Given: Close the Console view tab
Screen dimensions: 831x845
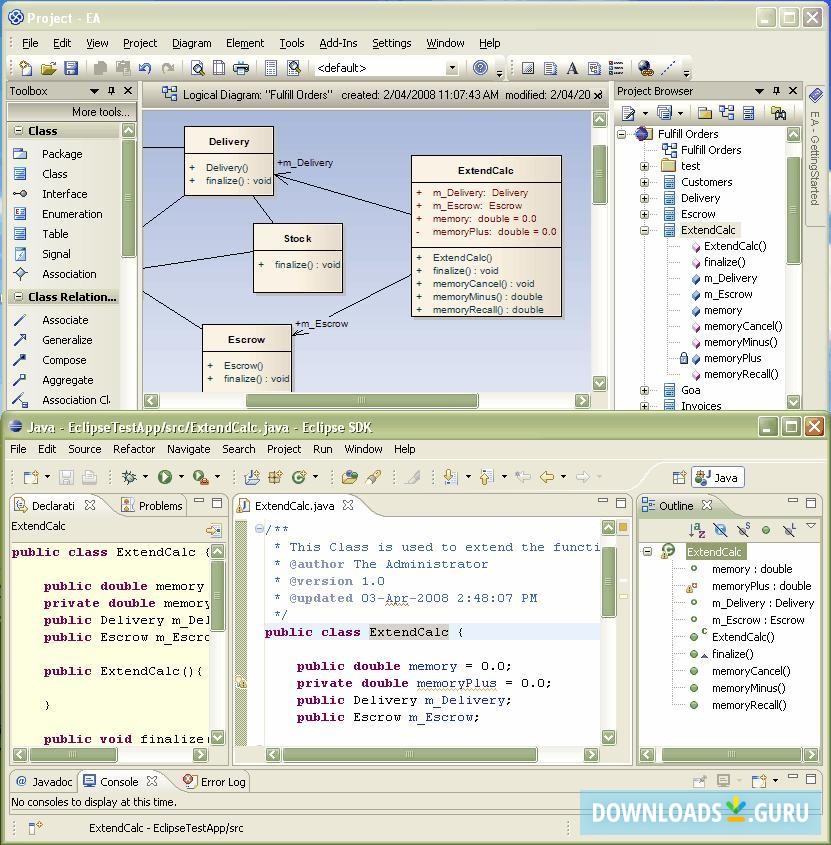Looking at the screenshot, I should 152,781.
